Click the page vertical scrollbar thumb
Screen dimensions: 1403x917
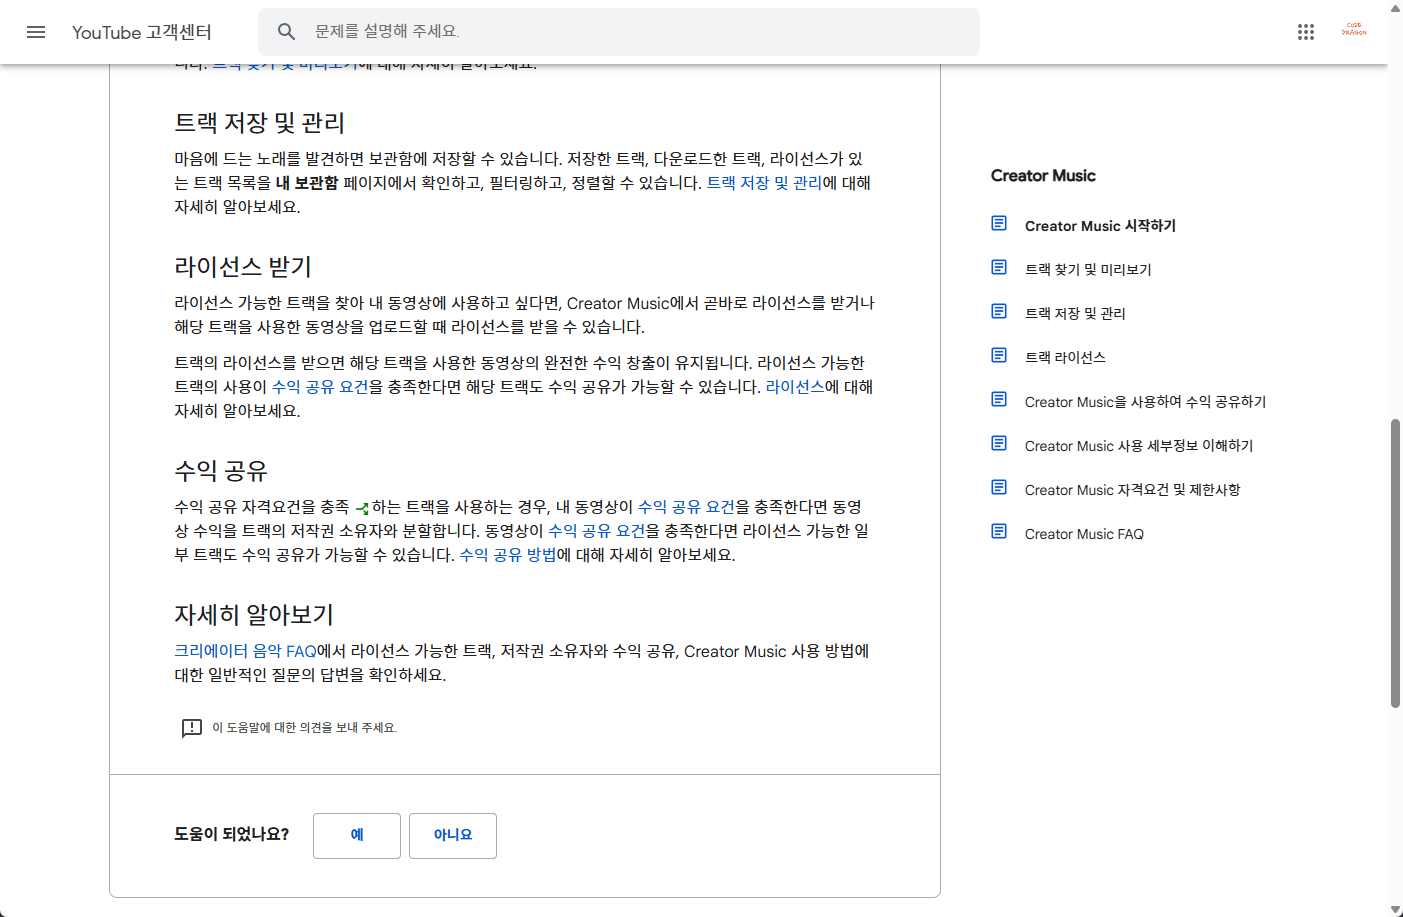coord(1395,564)
